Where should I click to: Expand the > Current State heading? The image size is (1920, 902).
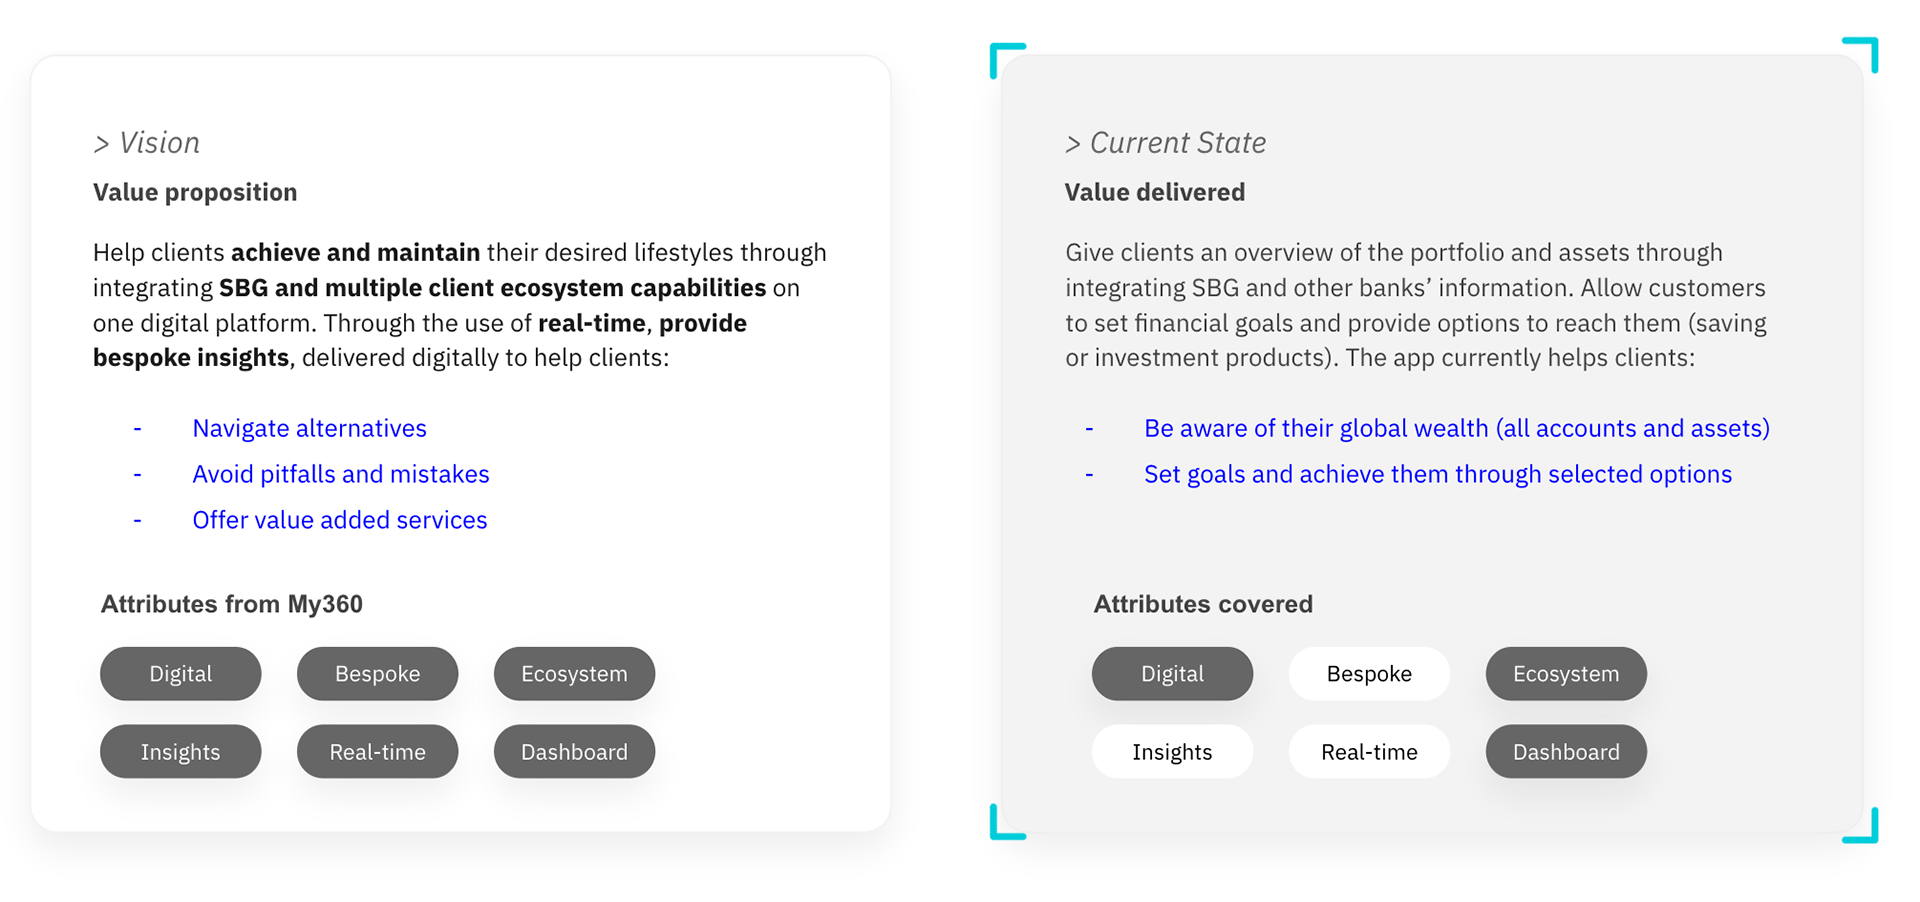click(1166, 143)
